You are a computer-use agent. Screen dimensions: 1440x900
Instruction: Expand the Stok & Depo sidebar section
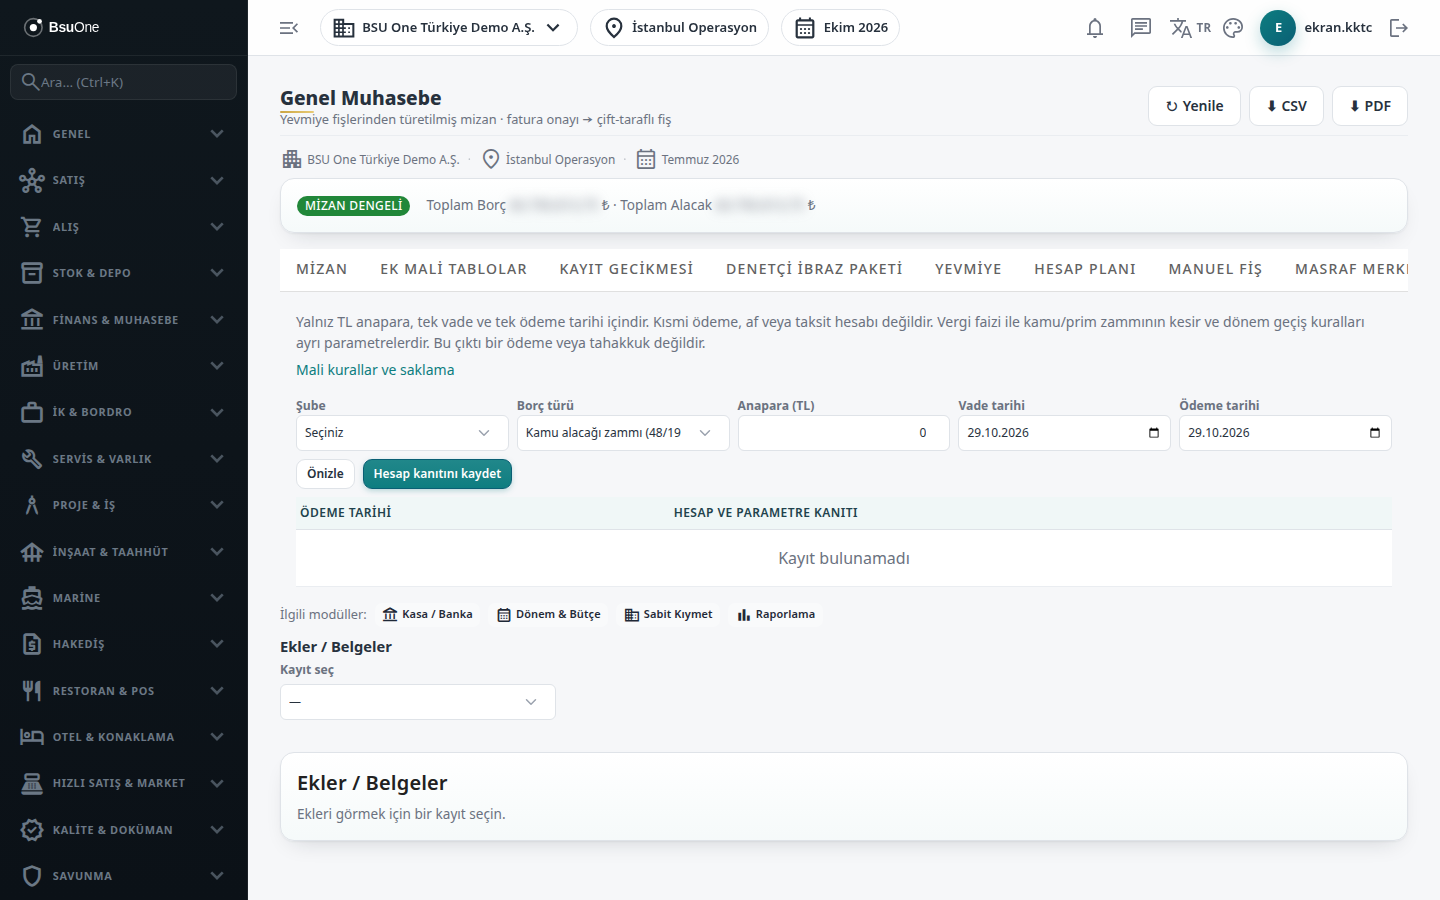point(124,273)
